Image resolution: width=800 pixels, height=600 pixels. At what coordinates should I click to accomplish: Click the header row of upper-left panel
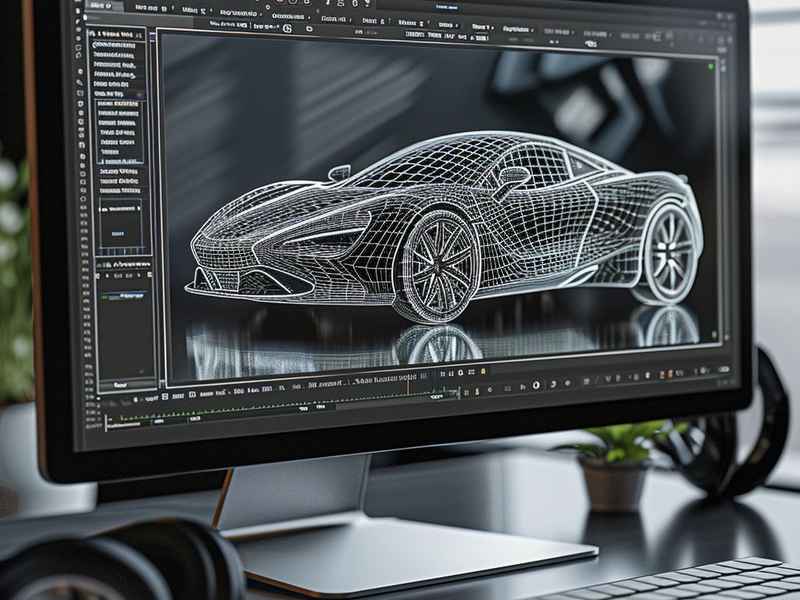point(116,35)
